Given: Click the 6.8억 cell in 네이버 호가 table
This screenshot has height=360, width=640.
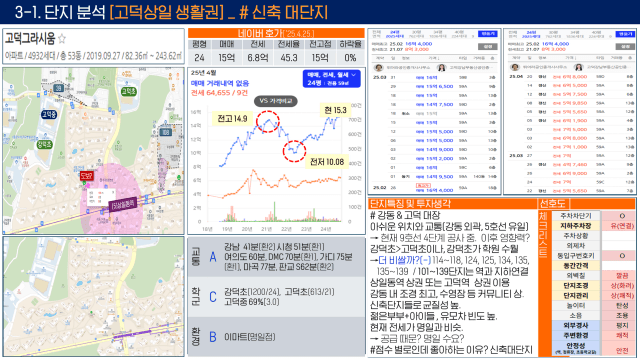Looking at the screenshot, I should (258, 58).
